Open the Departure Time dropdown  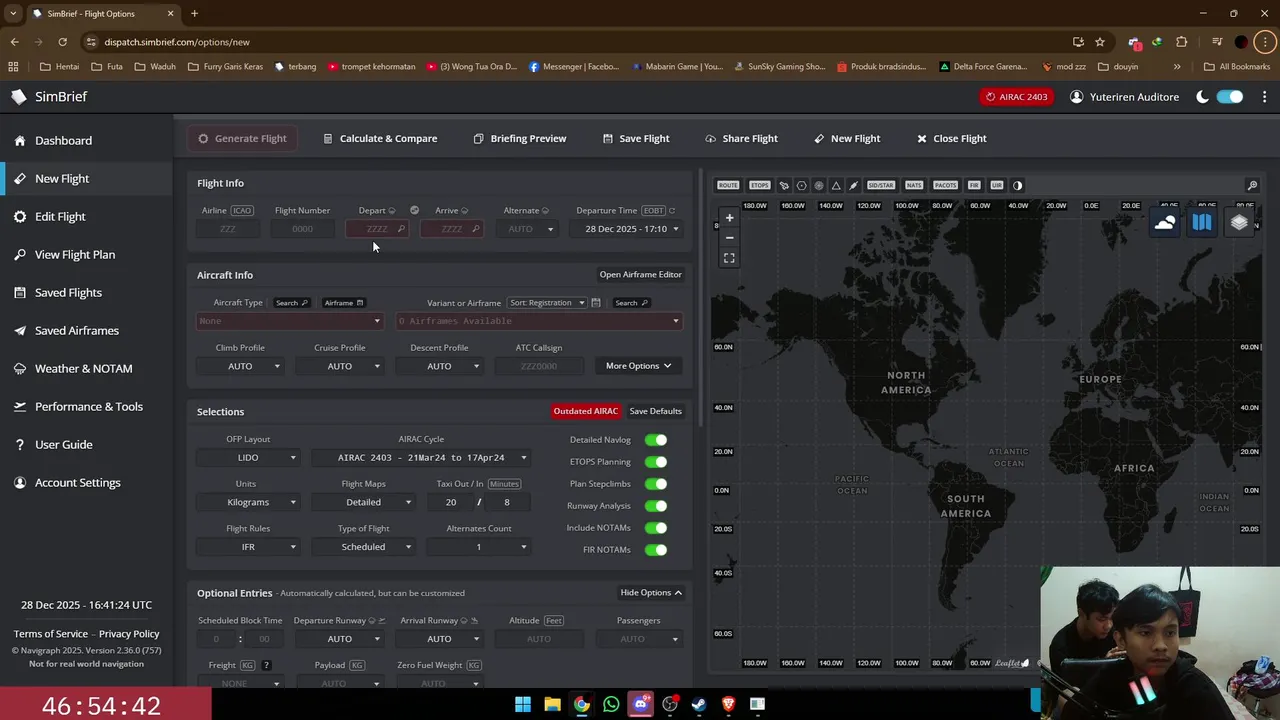627,229
